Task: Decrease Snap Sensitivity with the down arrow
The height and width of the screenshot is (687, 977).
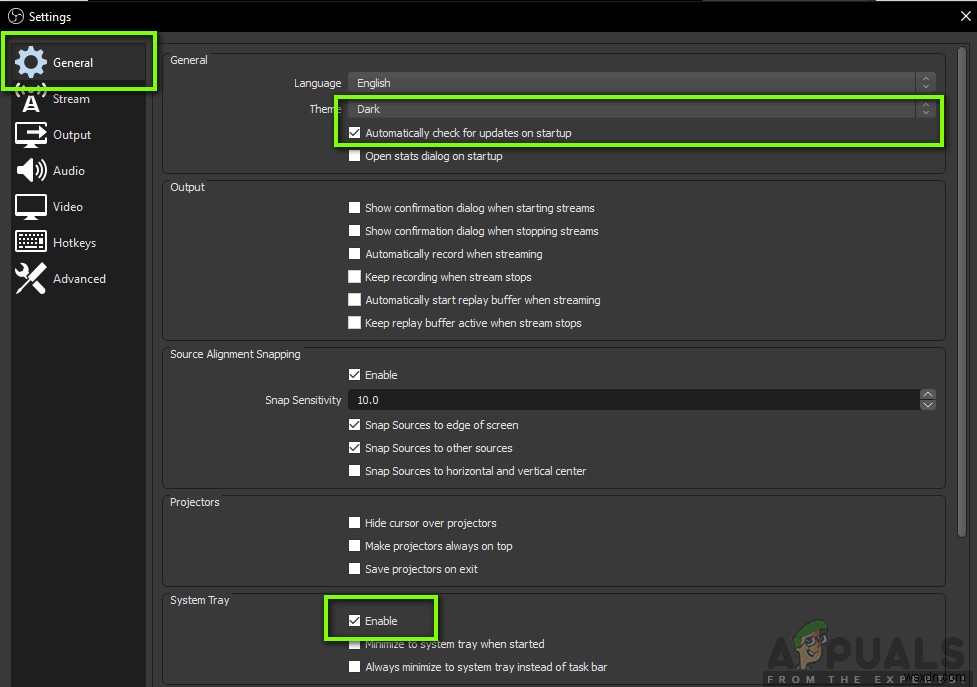Action: click(927, 405)
